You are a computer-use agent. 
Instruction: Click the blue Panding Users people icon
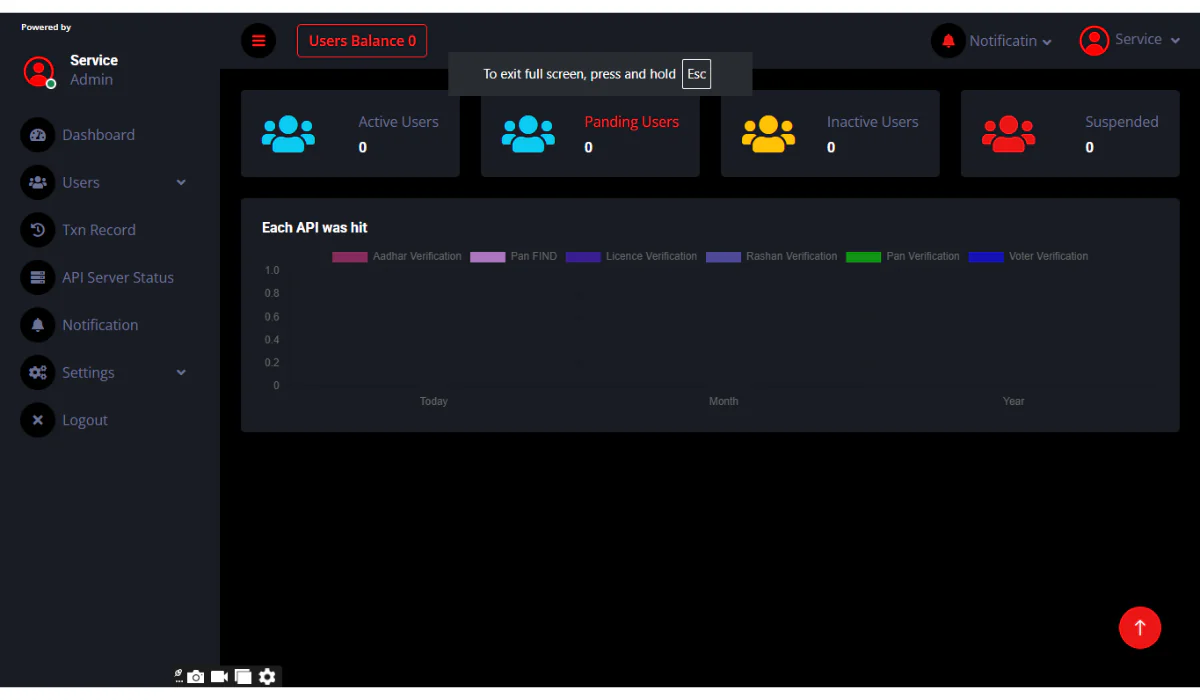tap(528, 134)
